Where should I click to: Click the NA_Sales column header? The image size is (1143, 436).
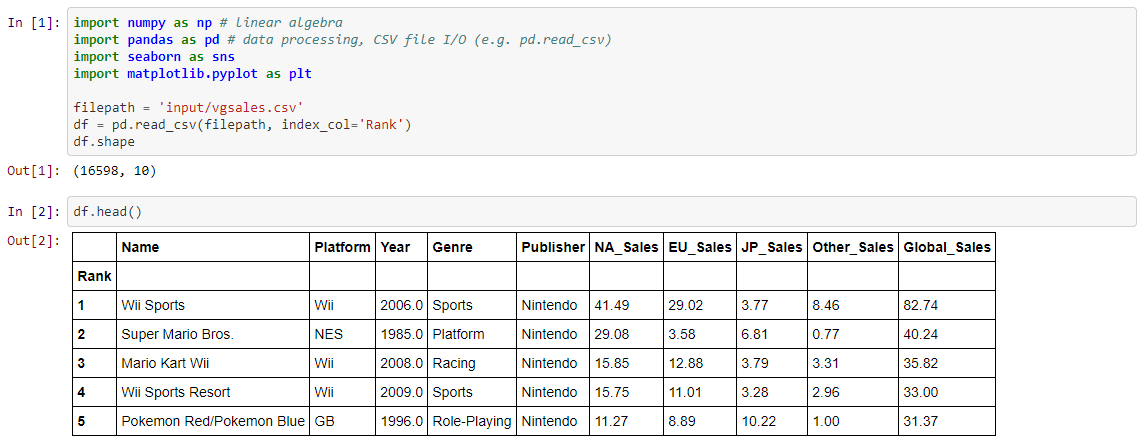tap(627, 247)
